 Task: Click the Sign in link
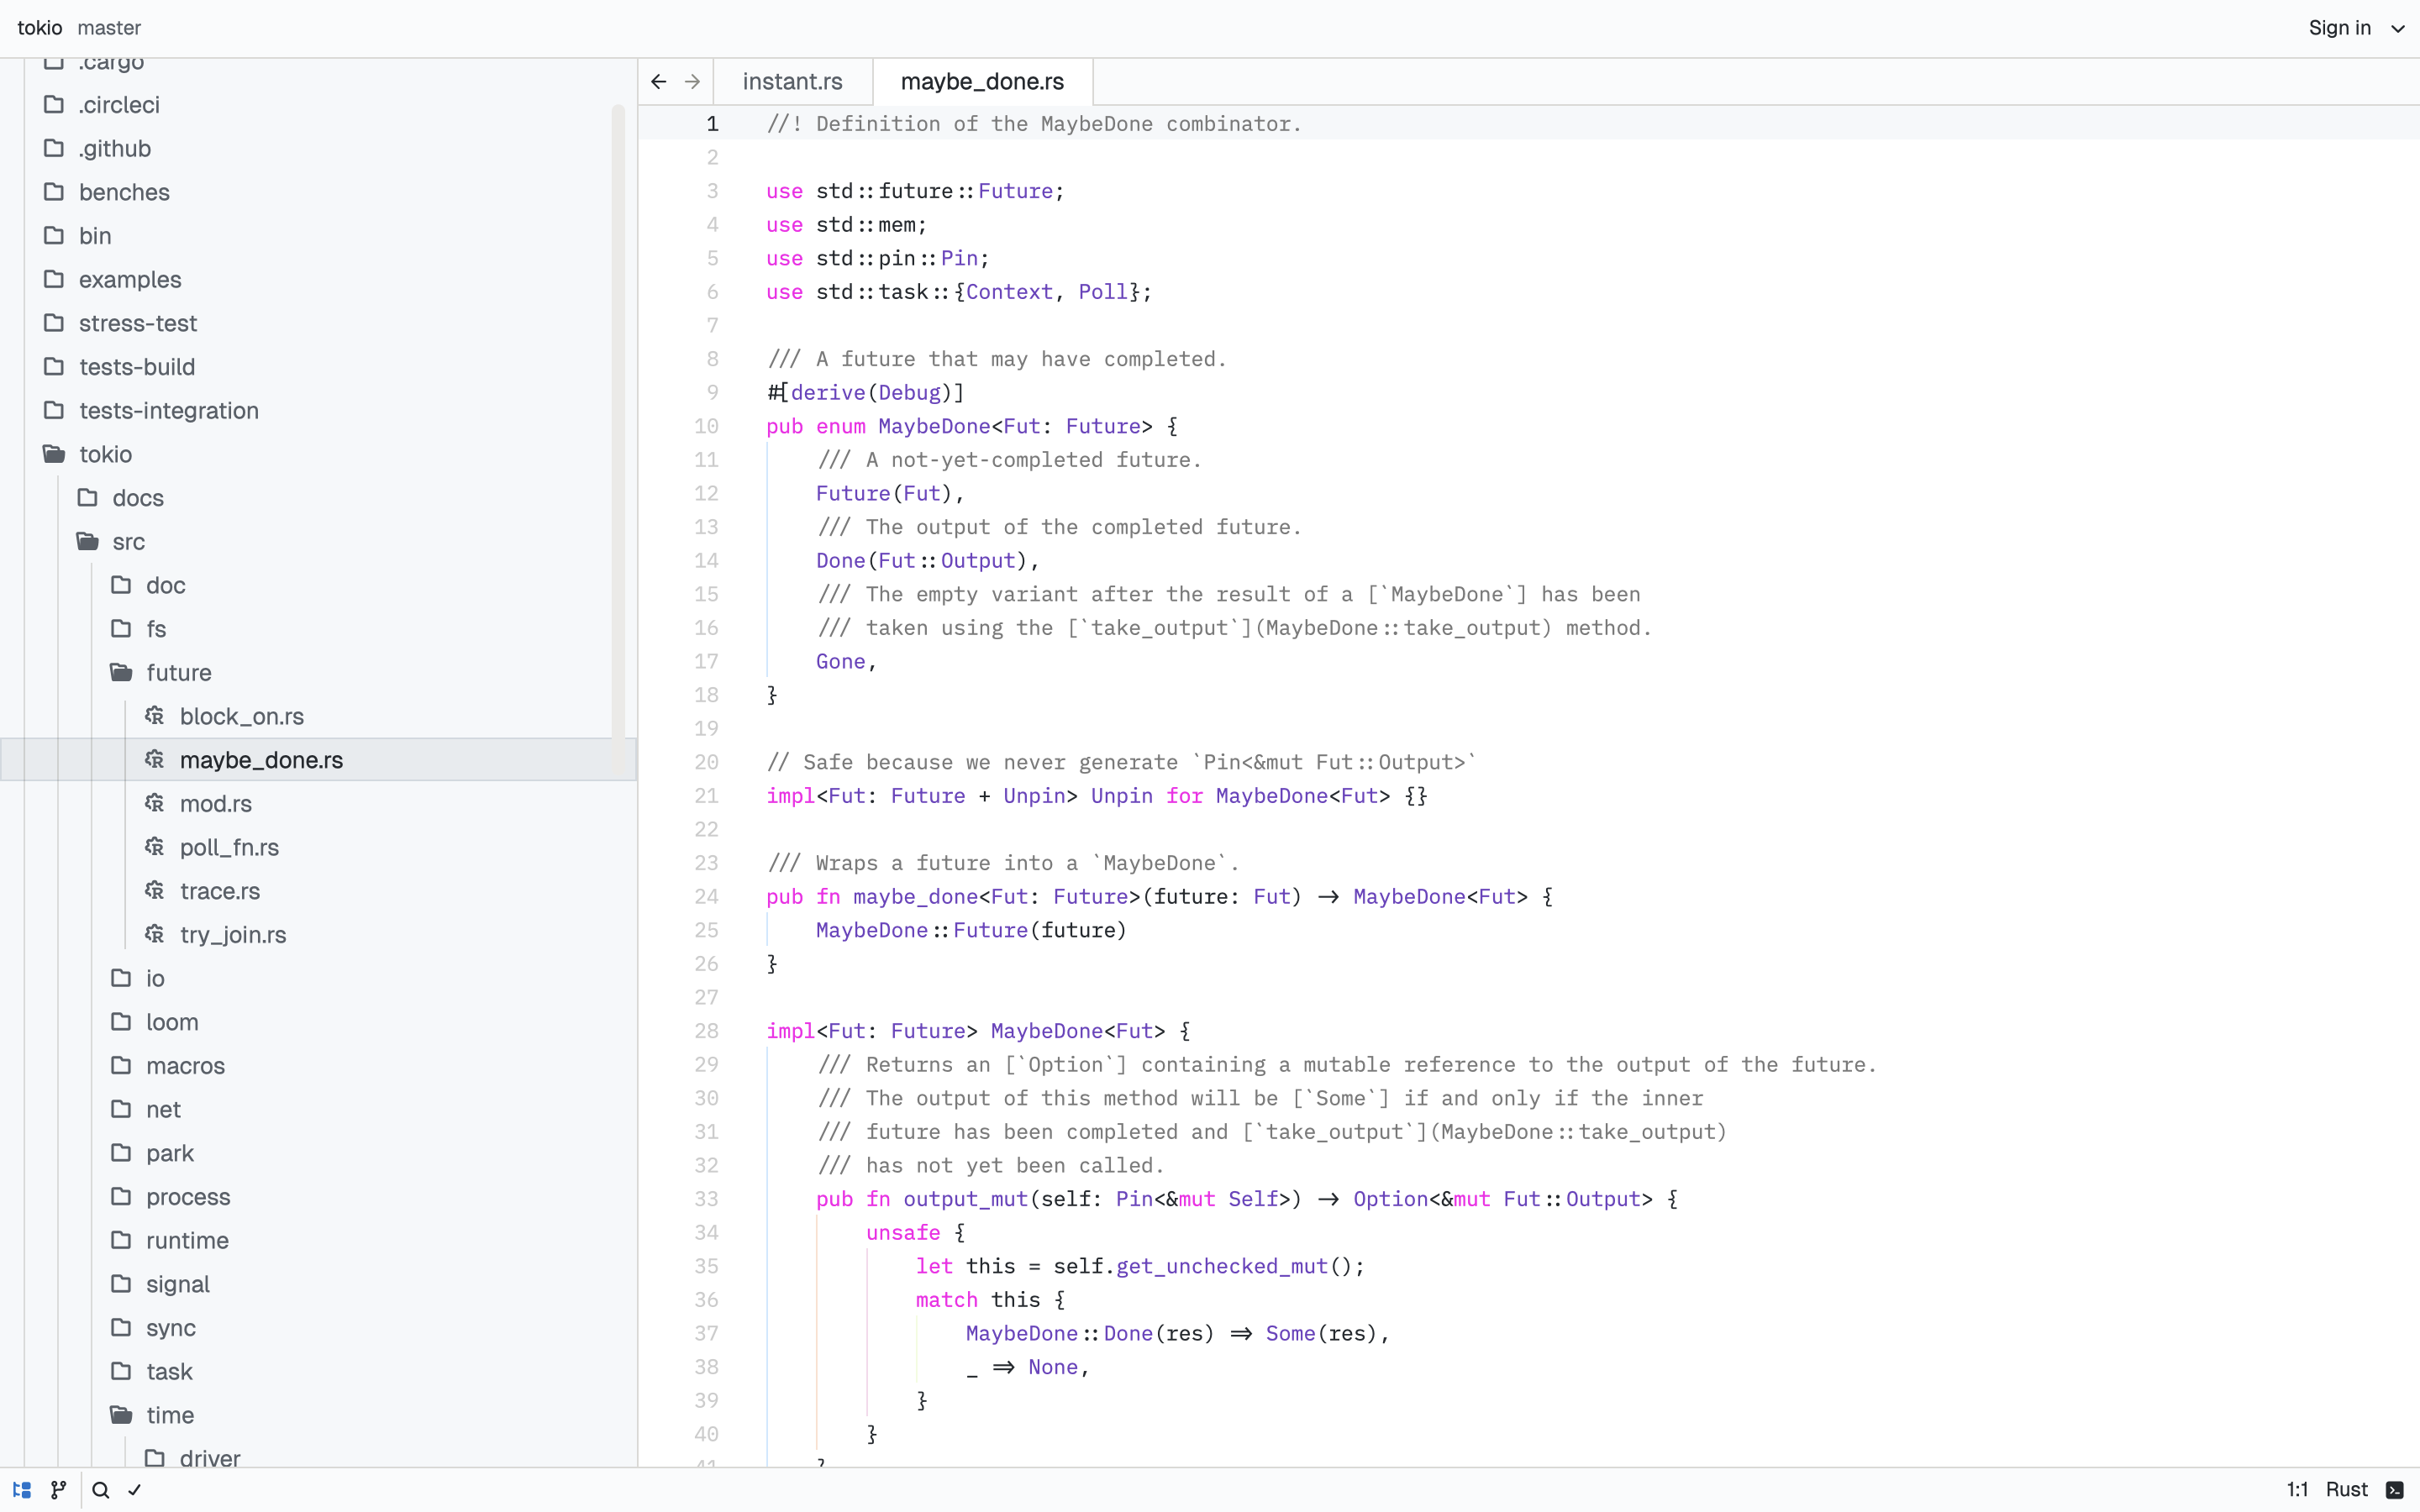pyautogui.click(x=2339, y=28)
